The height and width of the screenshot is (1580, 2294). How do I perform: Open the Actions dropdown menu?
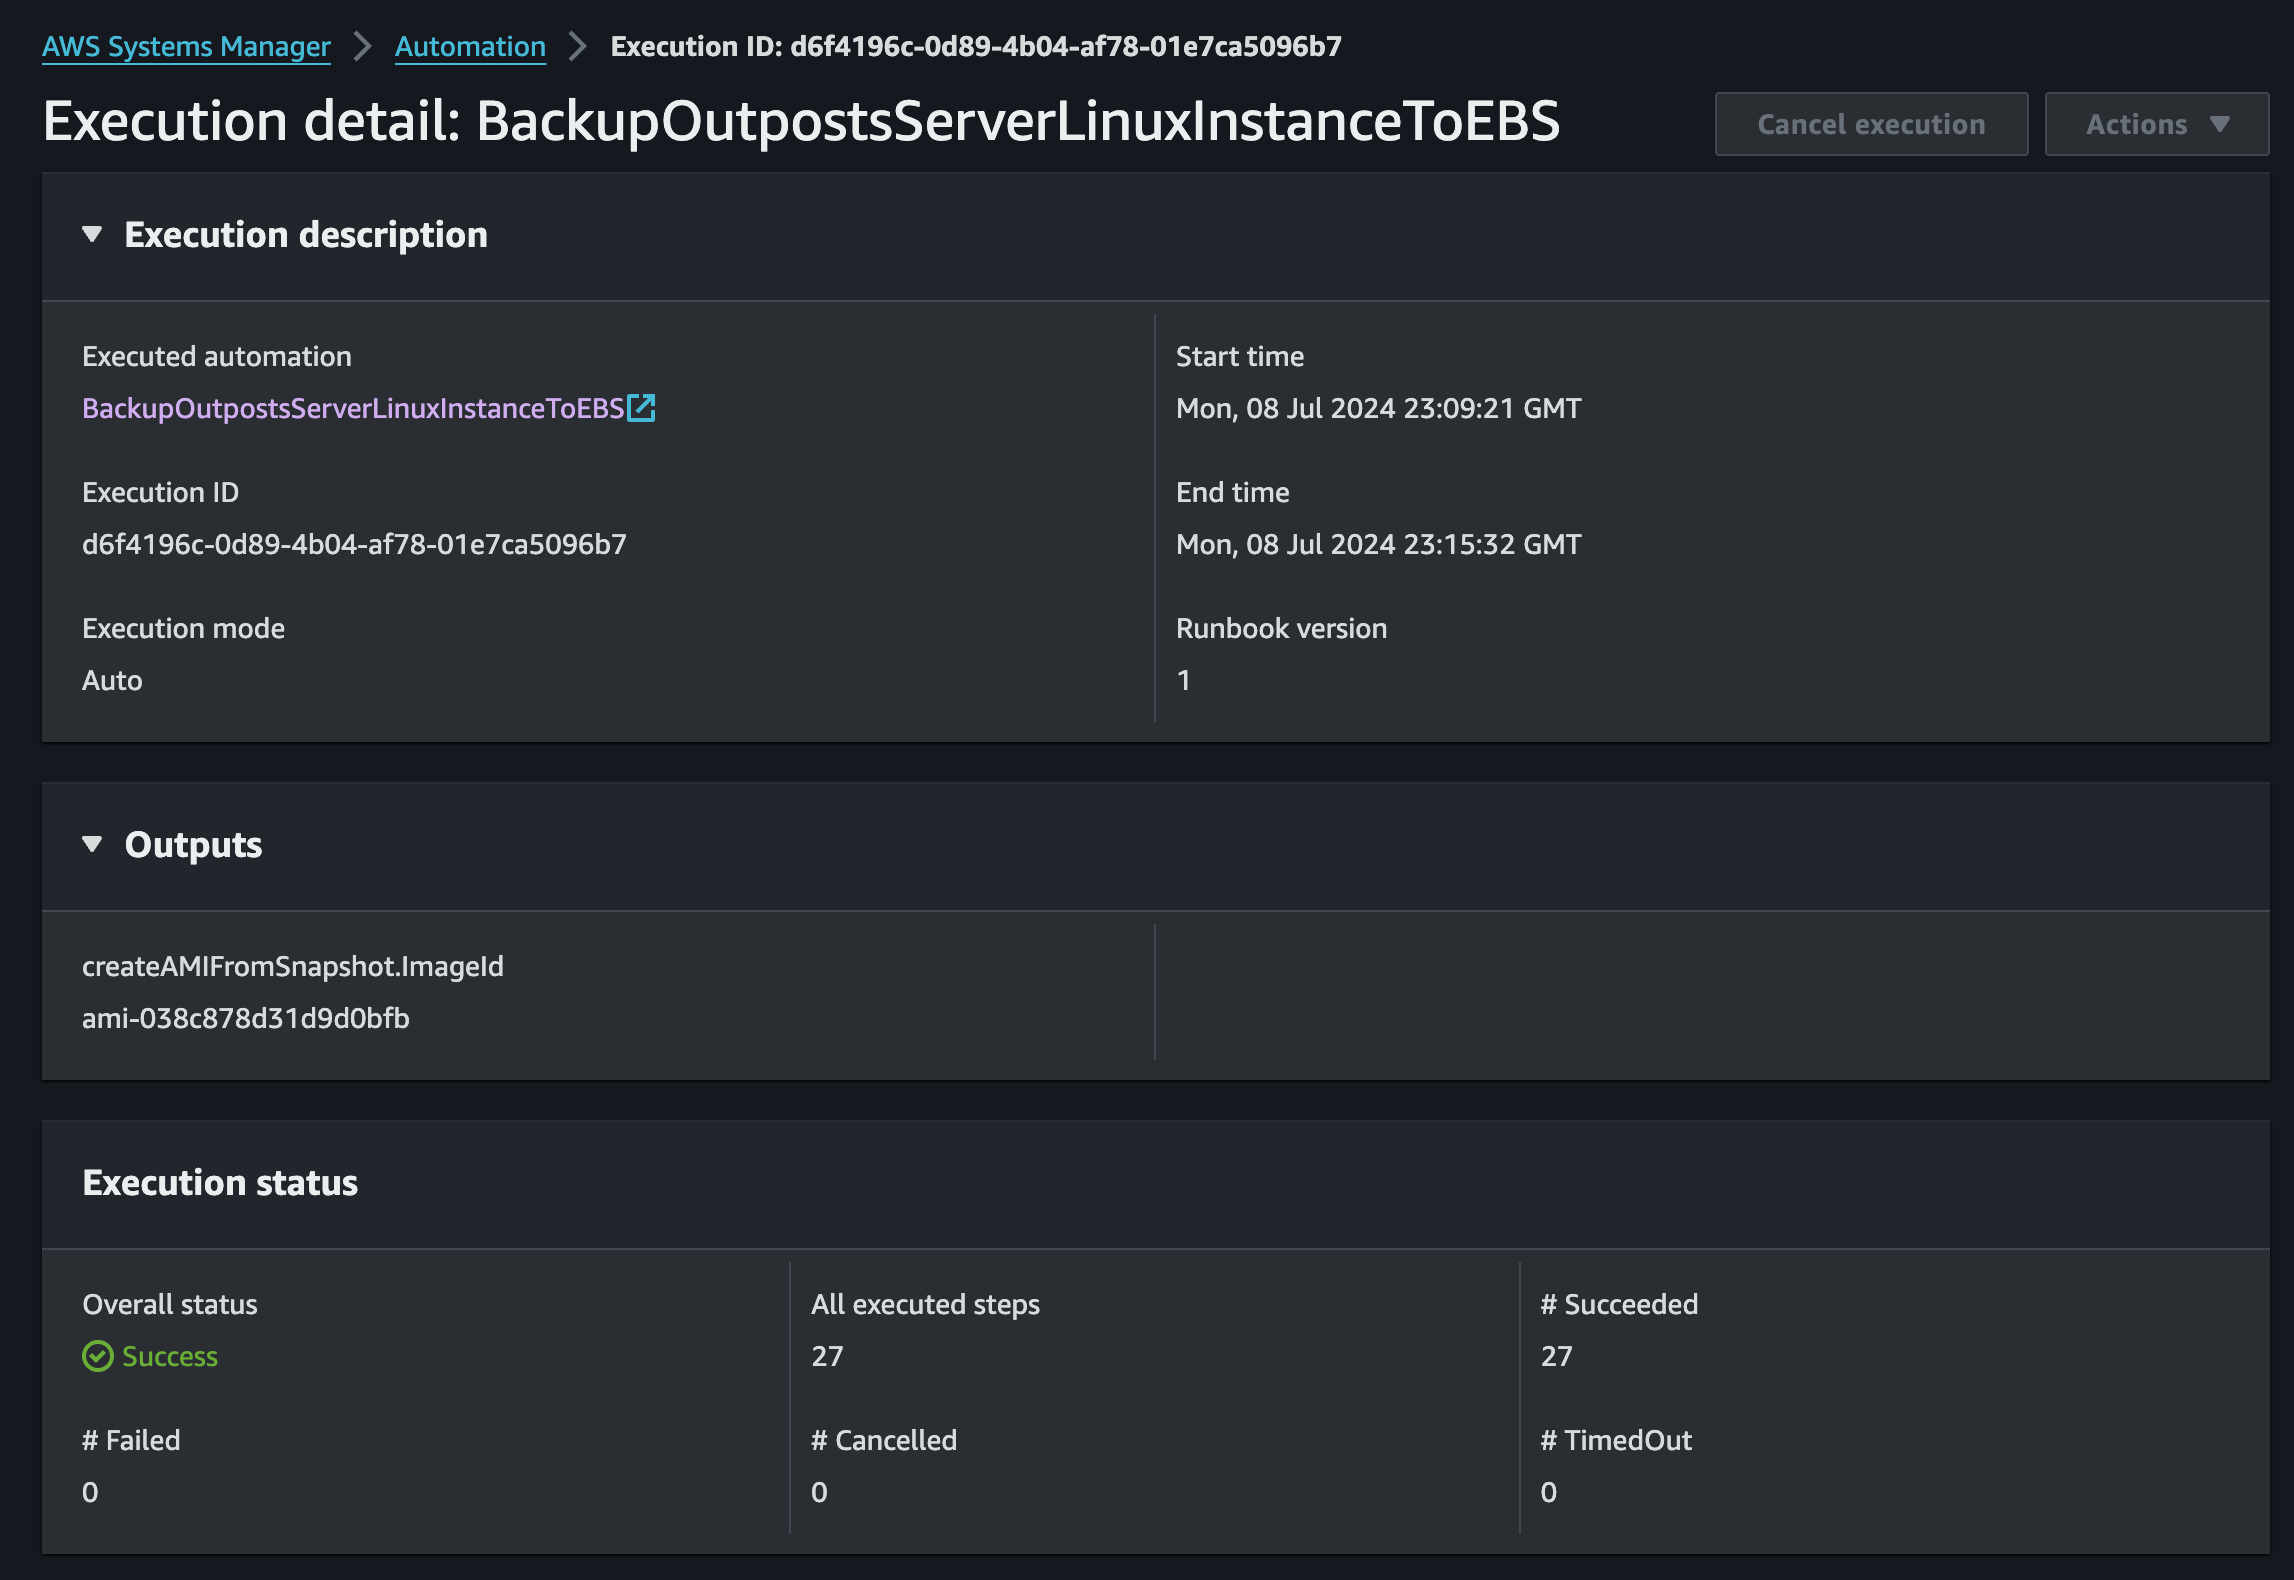pos(2156,124)
